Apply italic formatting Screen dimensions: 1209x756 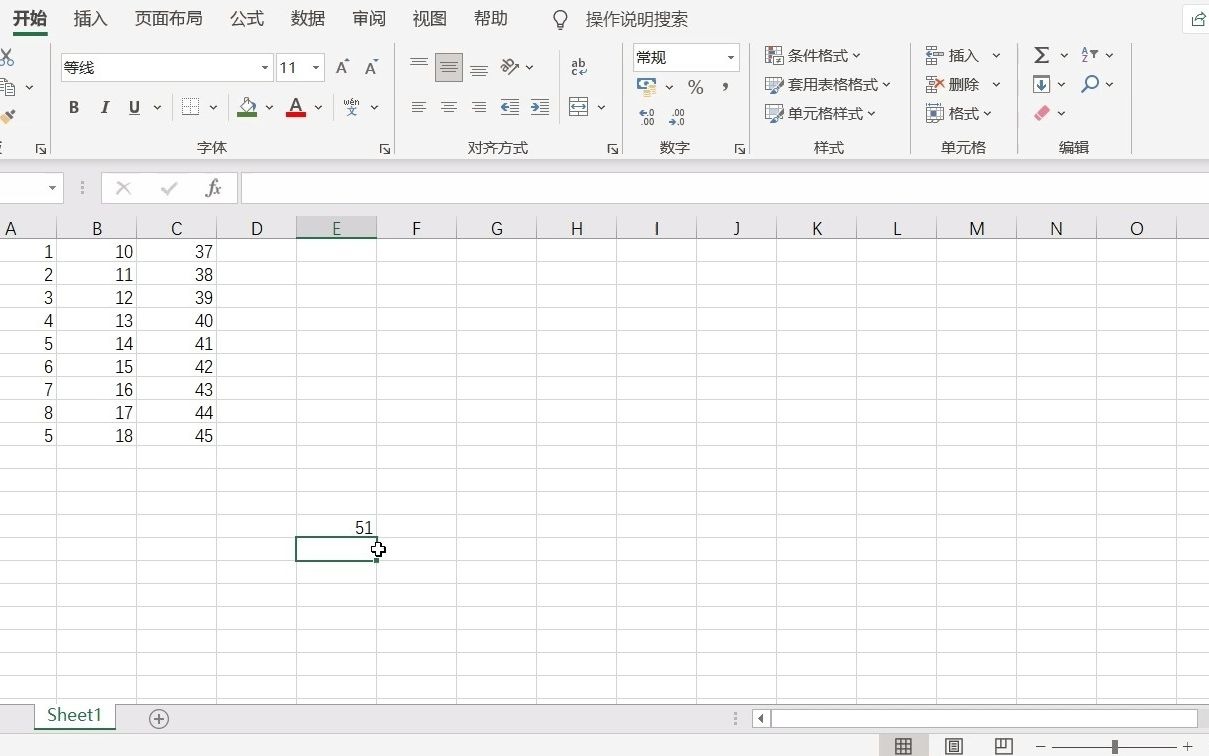[x=104, y=107]
